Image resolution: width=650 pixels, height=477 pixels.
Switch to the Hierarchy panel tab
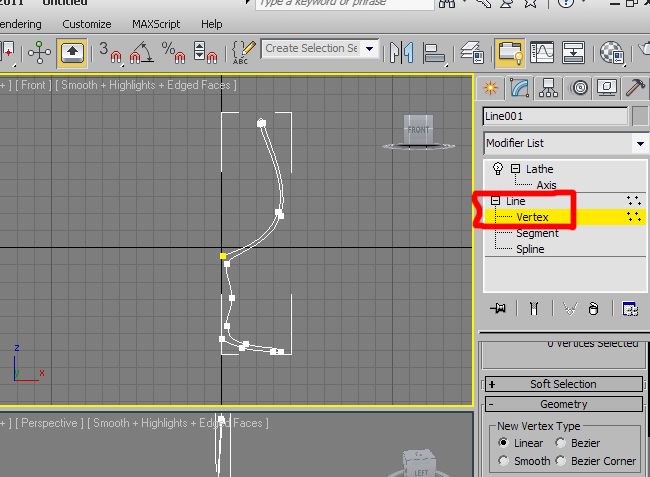(x=548, y=88)
